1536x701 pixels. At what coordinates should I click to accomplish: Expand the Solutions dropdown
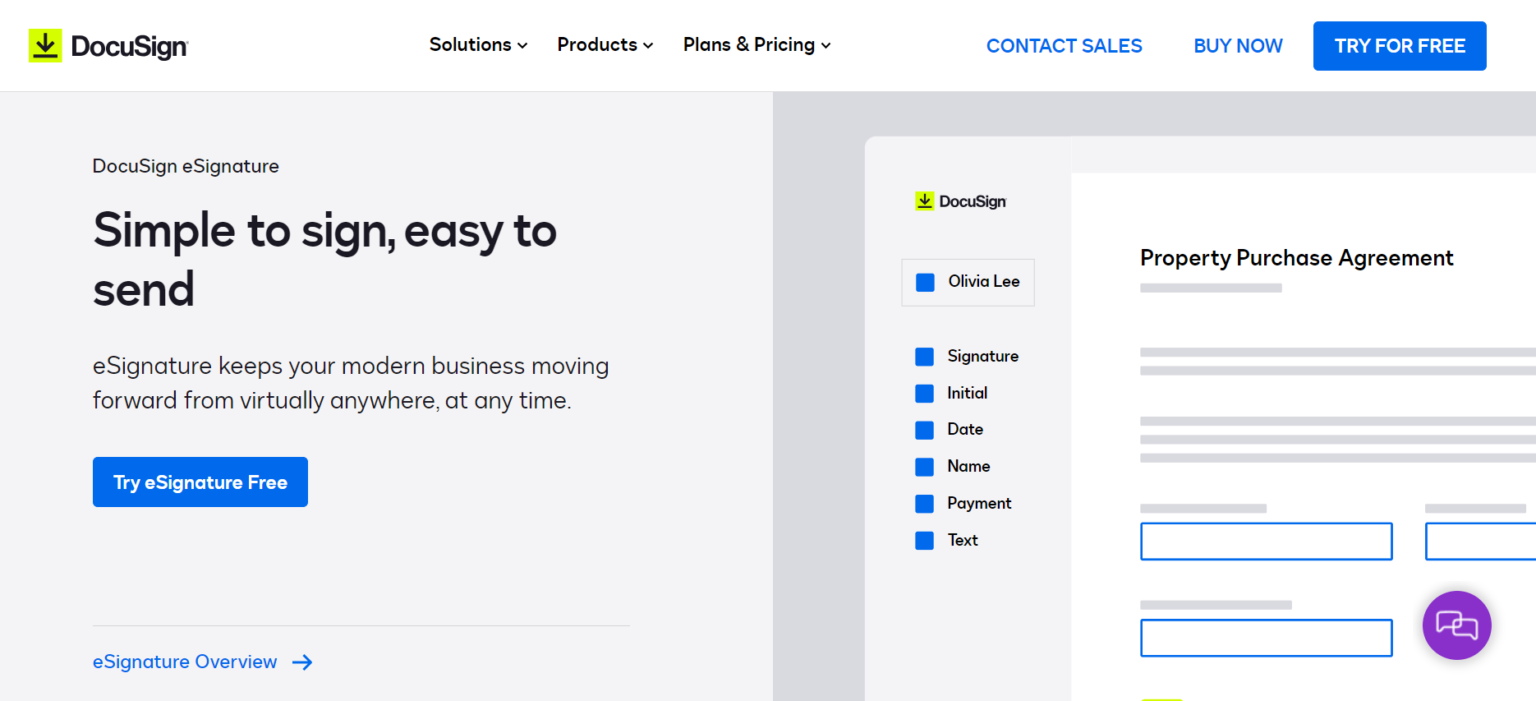click(x=478, y=45)
